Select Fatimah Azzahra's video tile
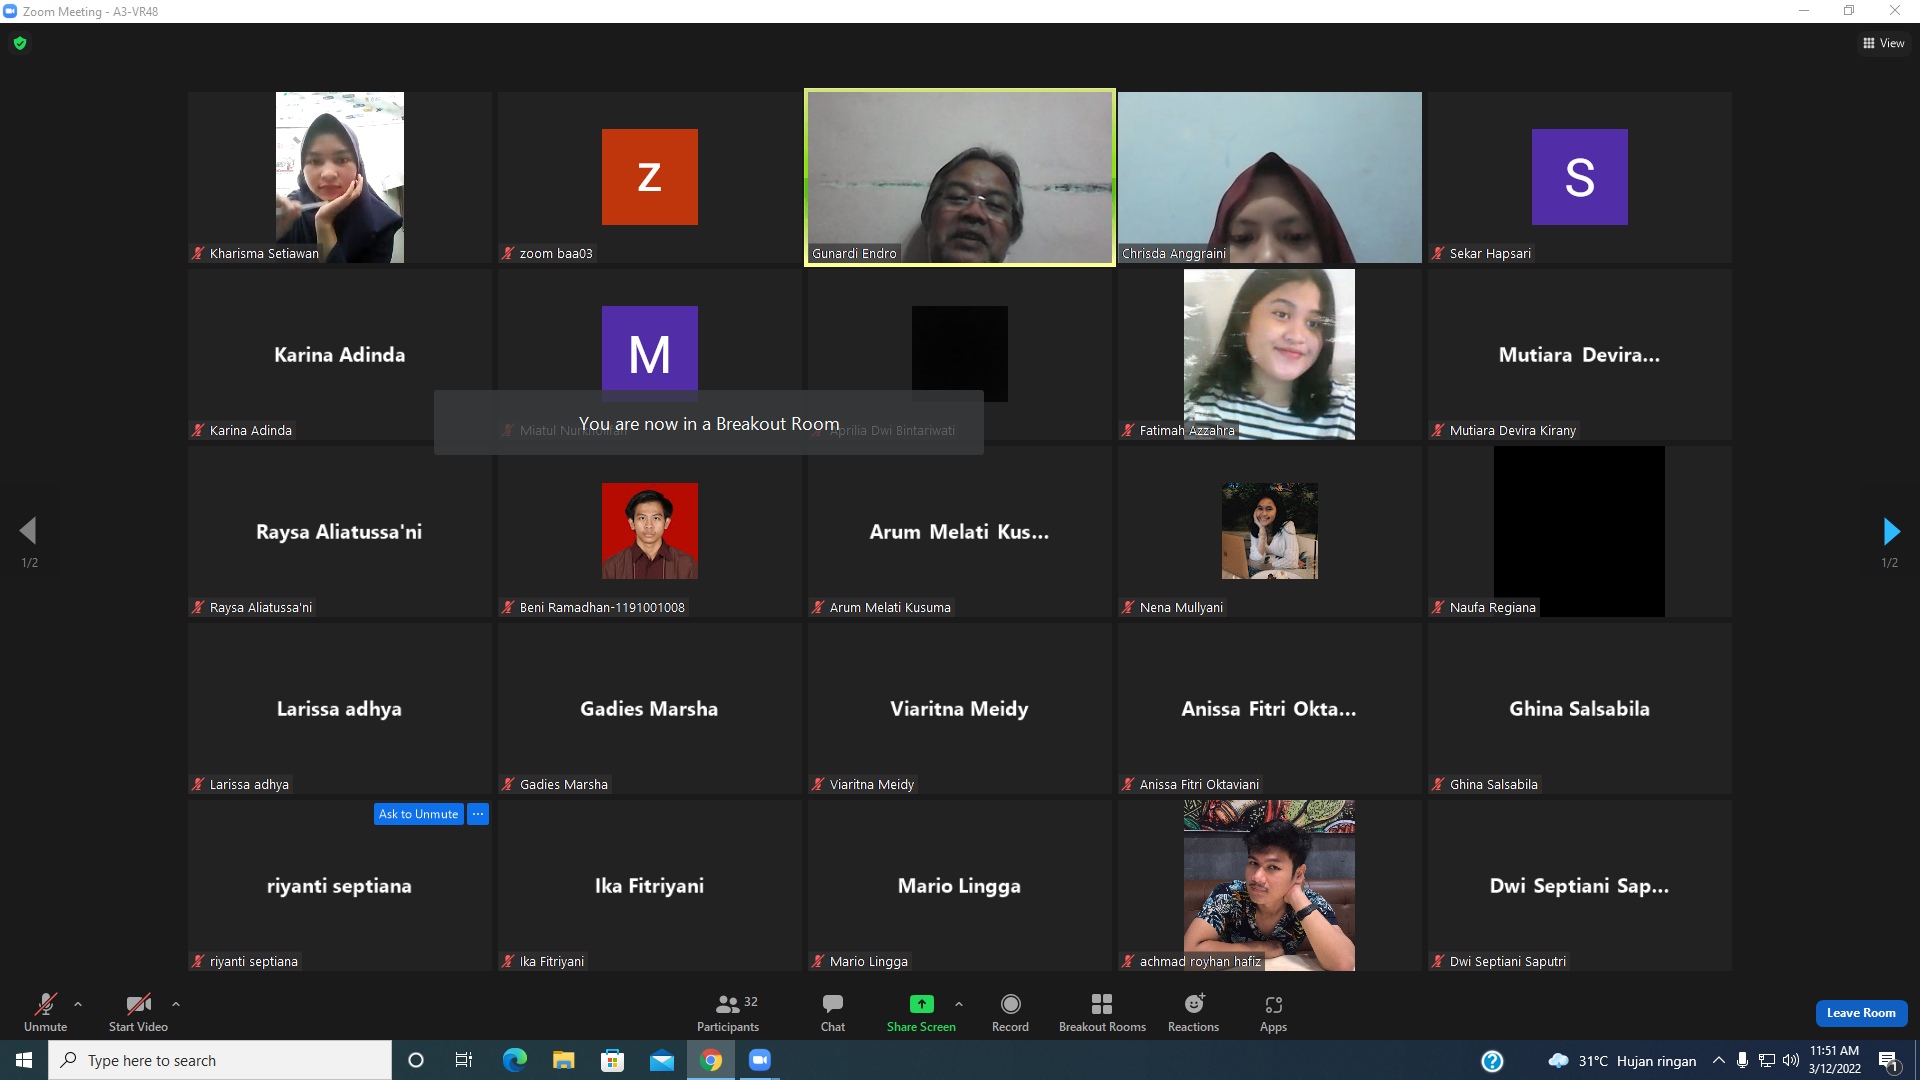 coord(1270,354)
